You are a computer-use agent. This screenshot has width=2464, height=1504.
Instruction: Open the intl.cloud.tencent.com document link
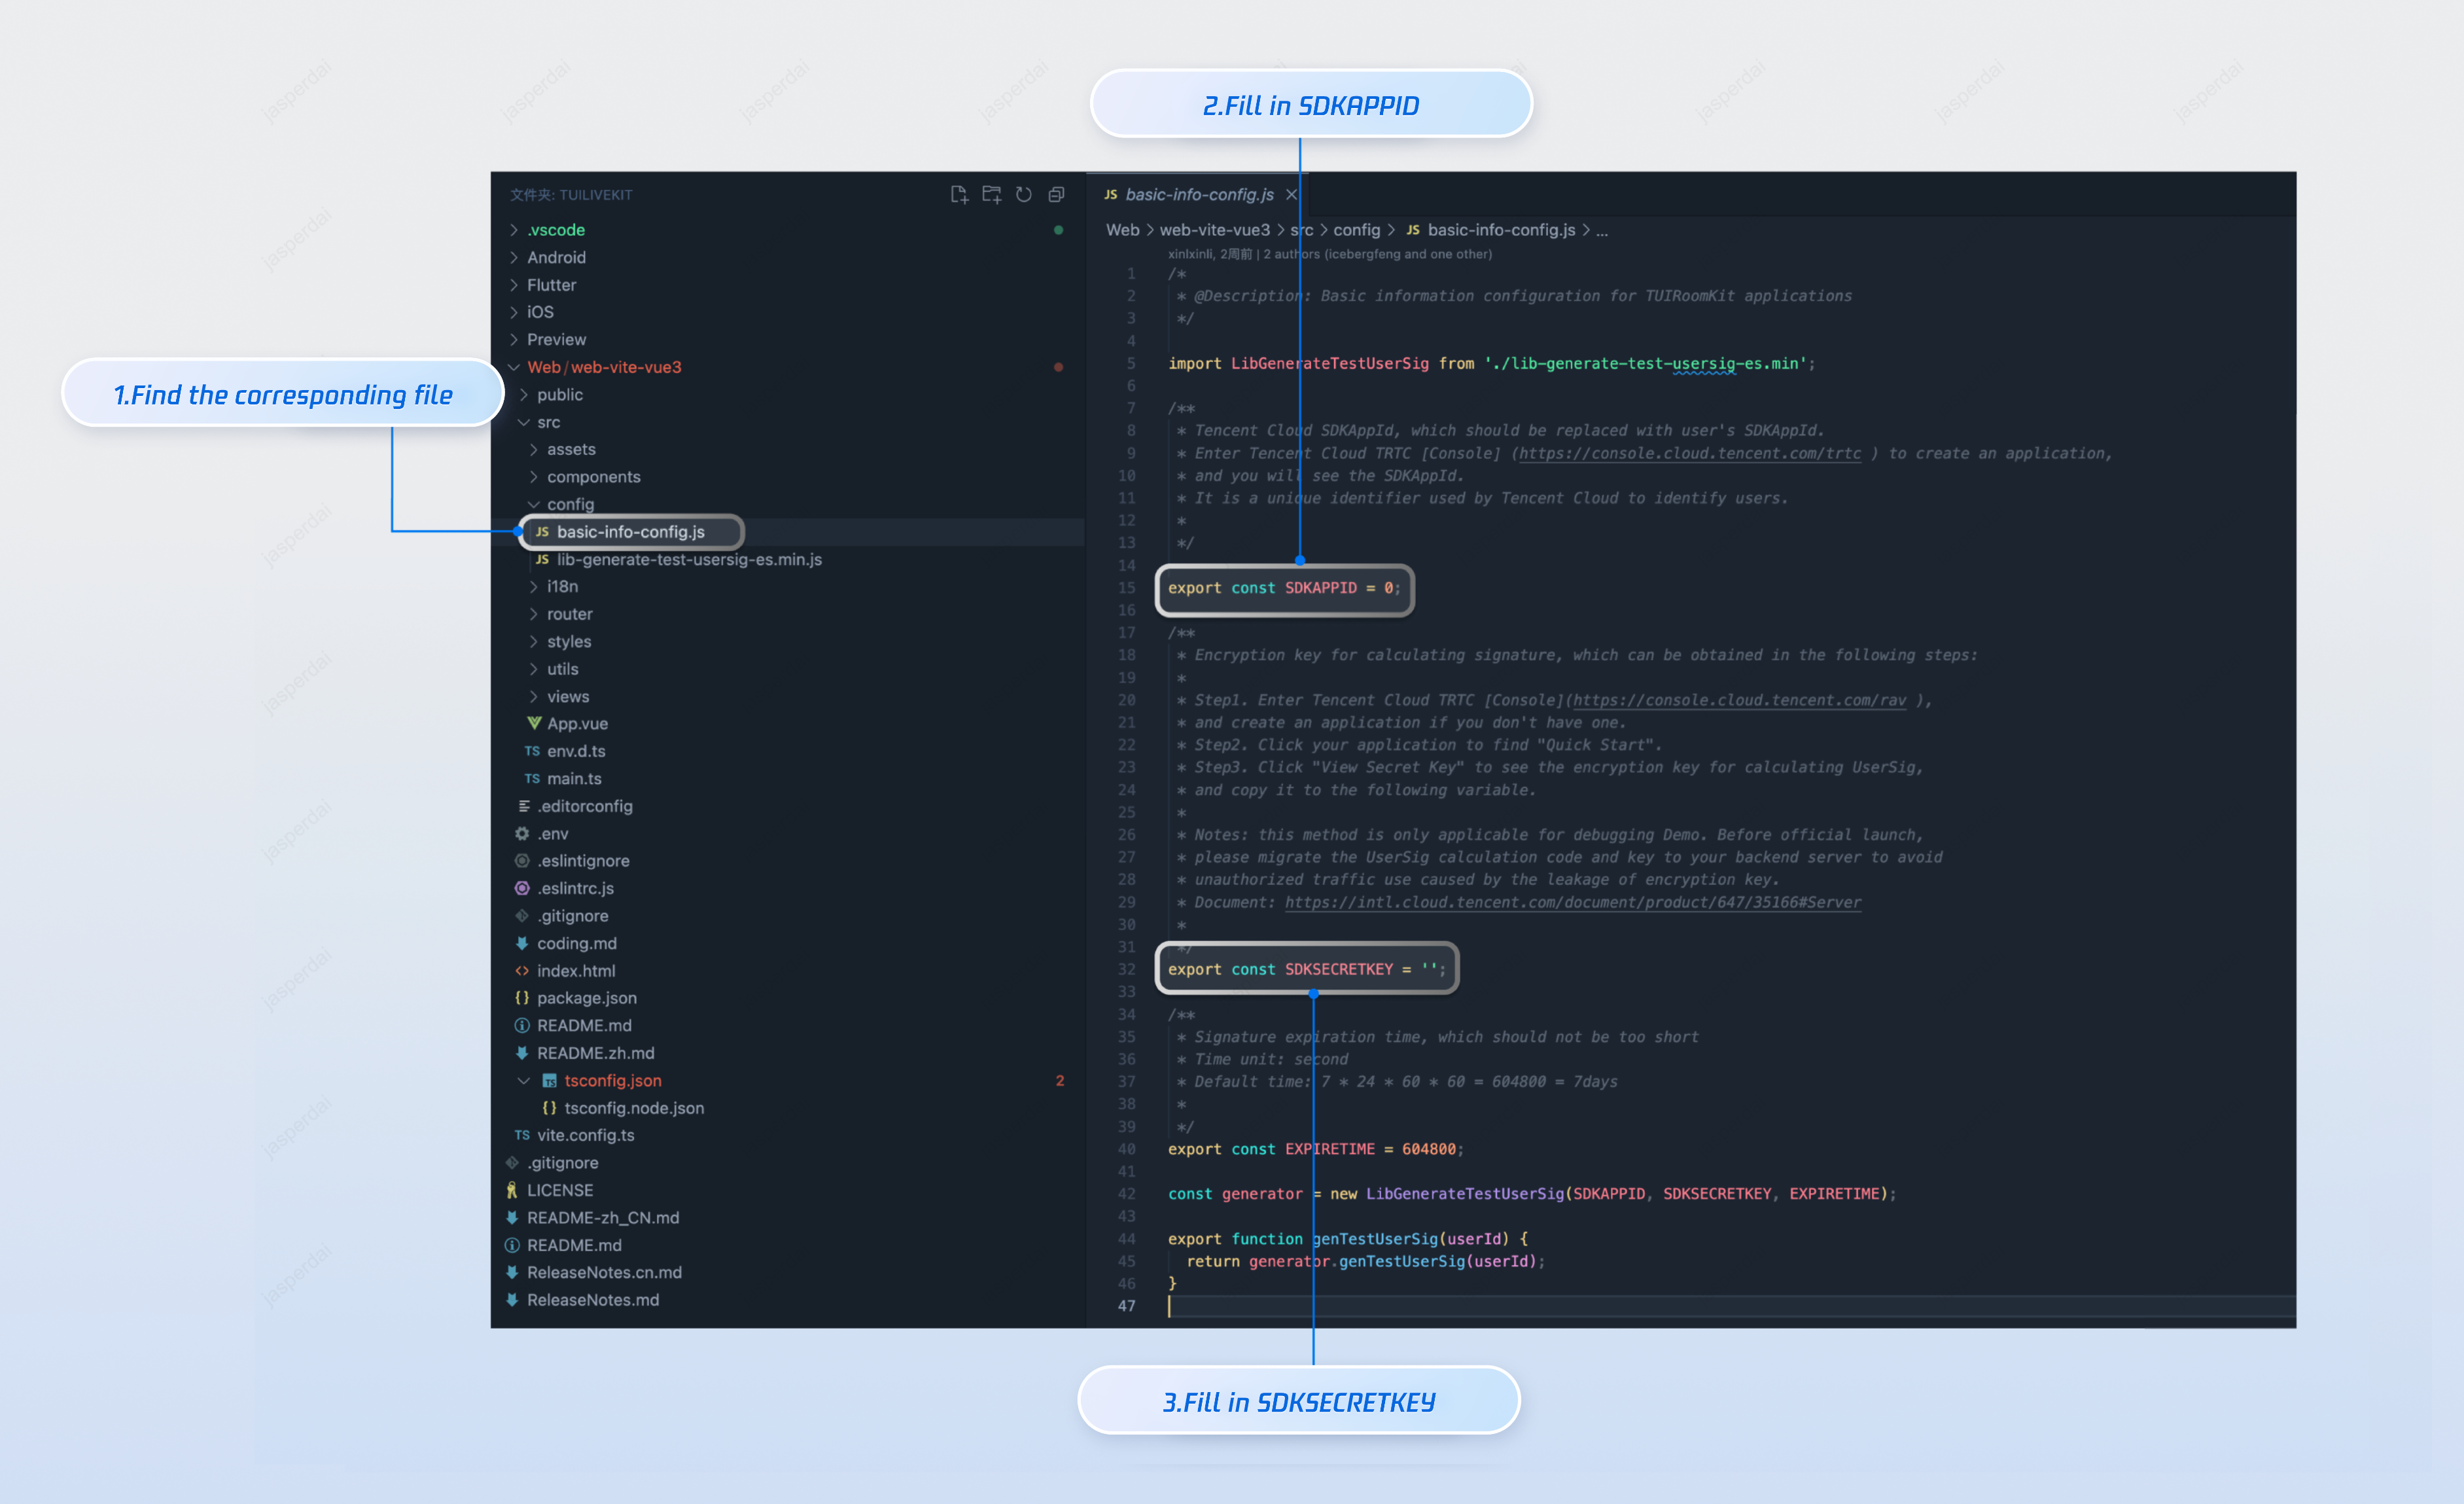click(1572, 902)
